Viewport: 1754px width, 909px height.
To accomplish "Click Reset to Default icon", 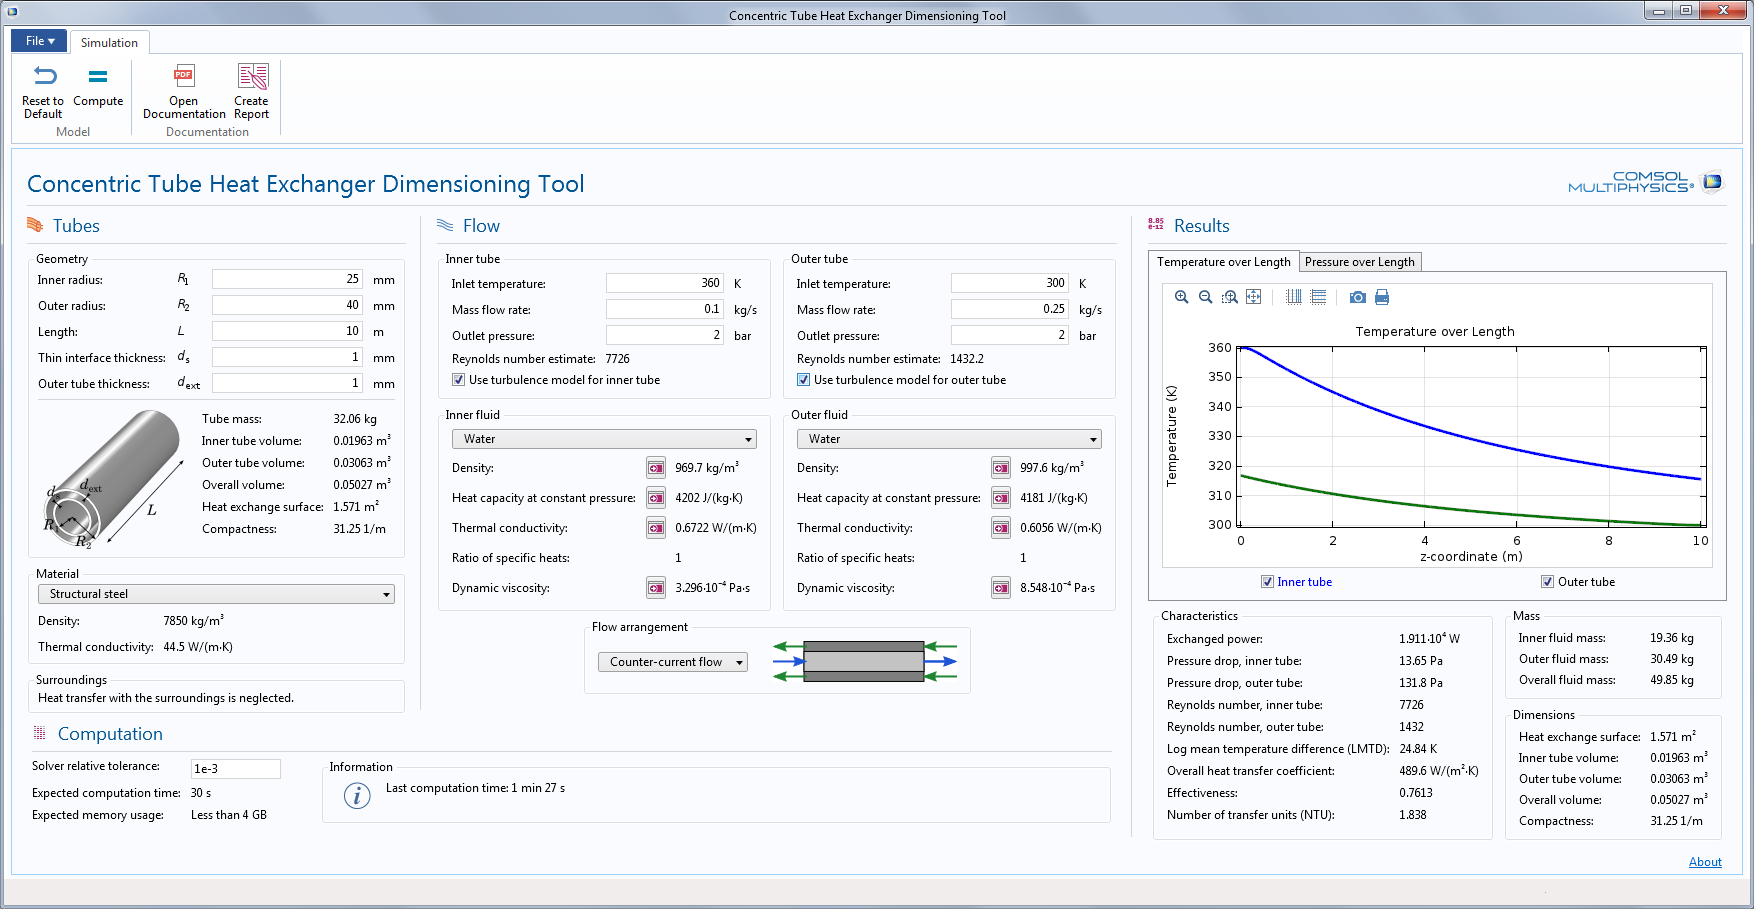I will [x=44, y=76].
